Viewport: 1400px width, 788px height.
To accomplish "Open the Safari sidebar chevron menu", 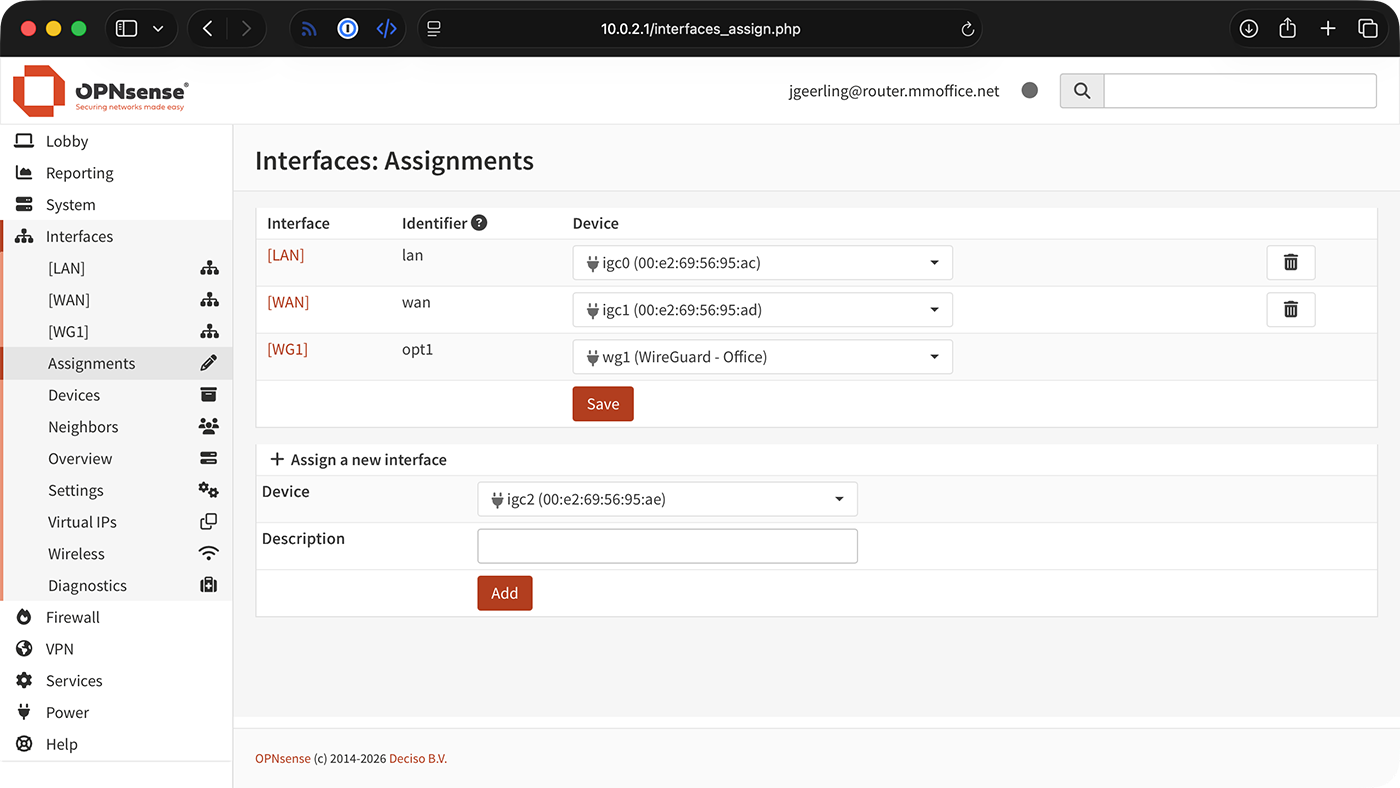I will (158, 29).
